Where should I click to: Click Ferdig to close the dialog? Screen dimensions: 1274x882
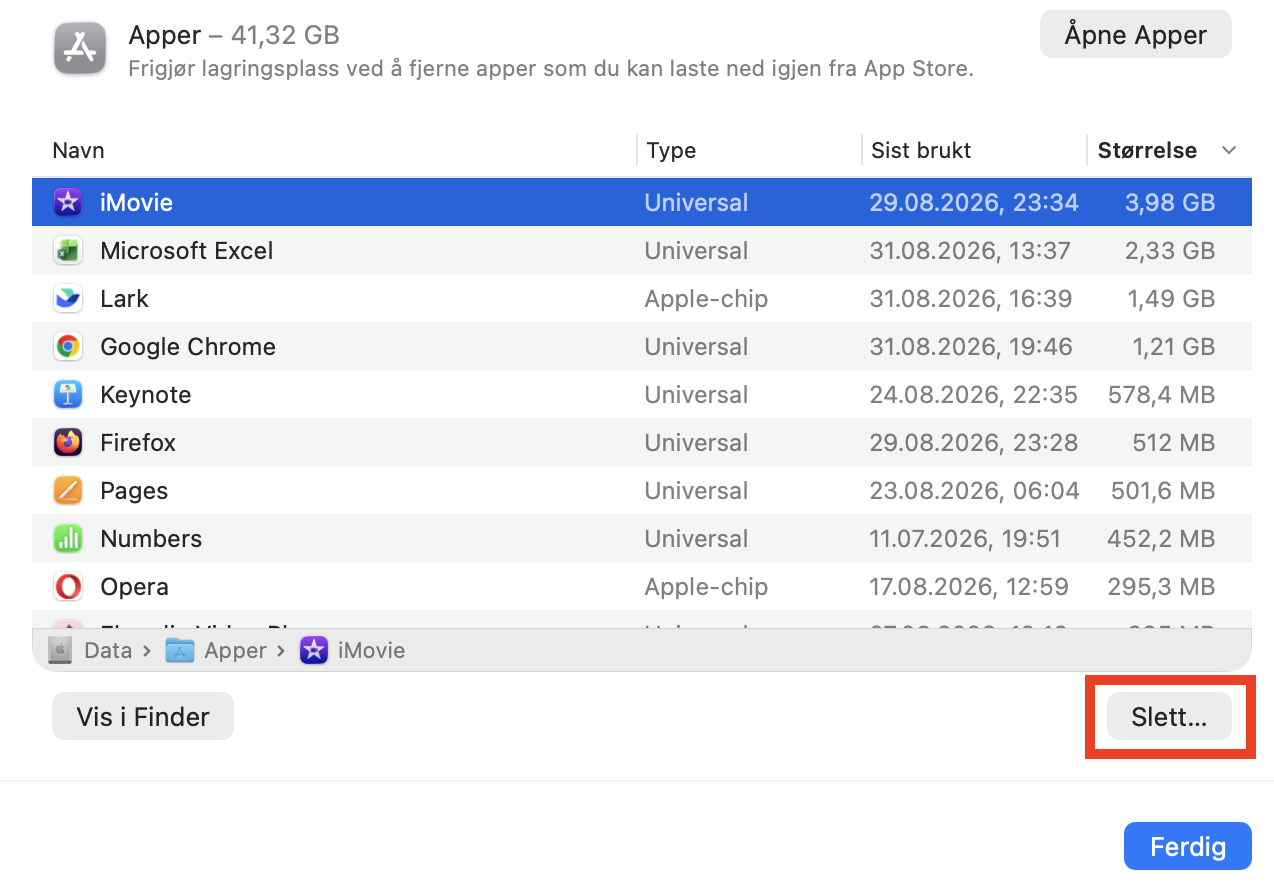click(1188, 847)
